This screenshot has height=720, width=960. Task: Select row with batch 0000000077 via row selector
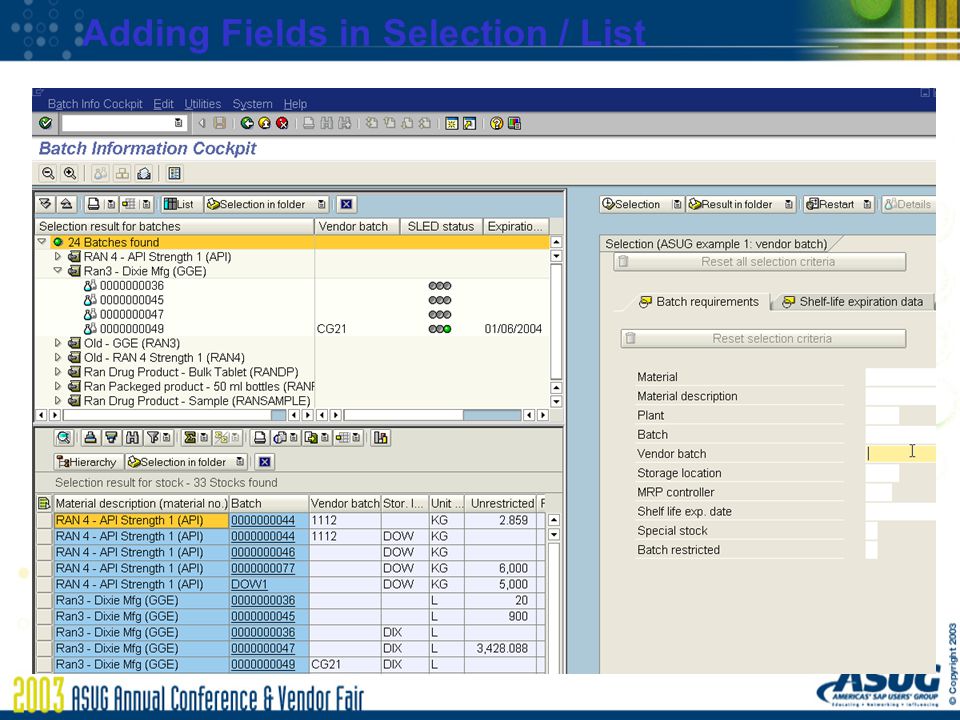[x=44, y=568]
